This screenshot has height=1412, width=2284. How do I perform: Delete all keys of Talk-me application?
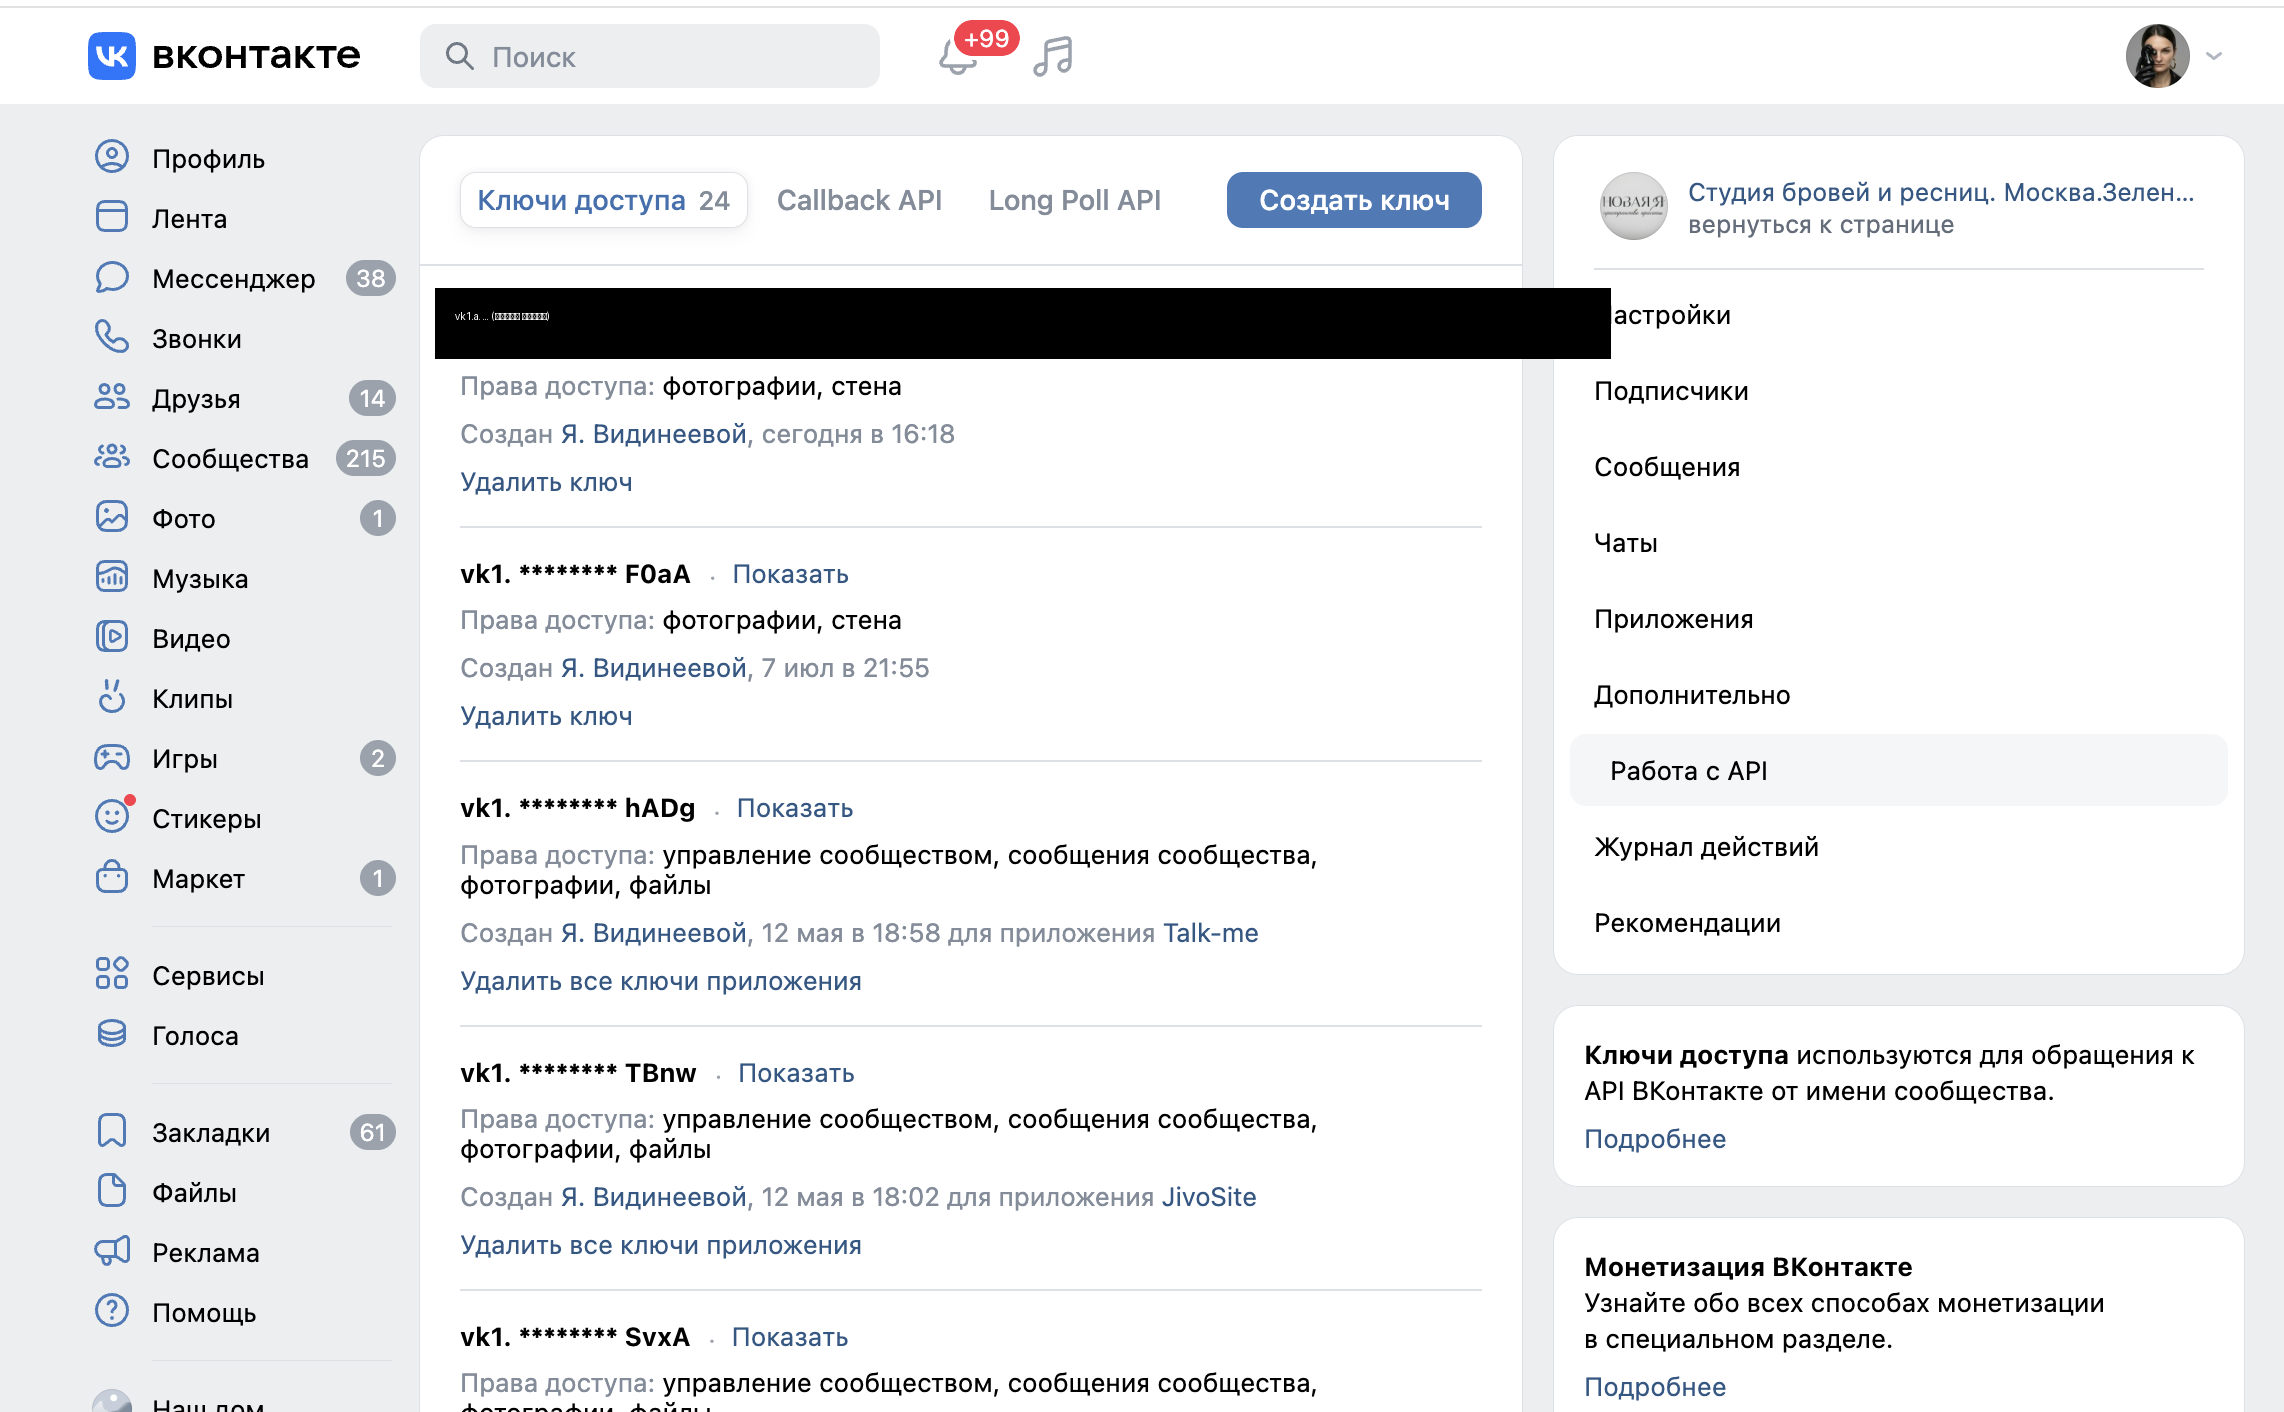(660, 981)
